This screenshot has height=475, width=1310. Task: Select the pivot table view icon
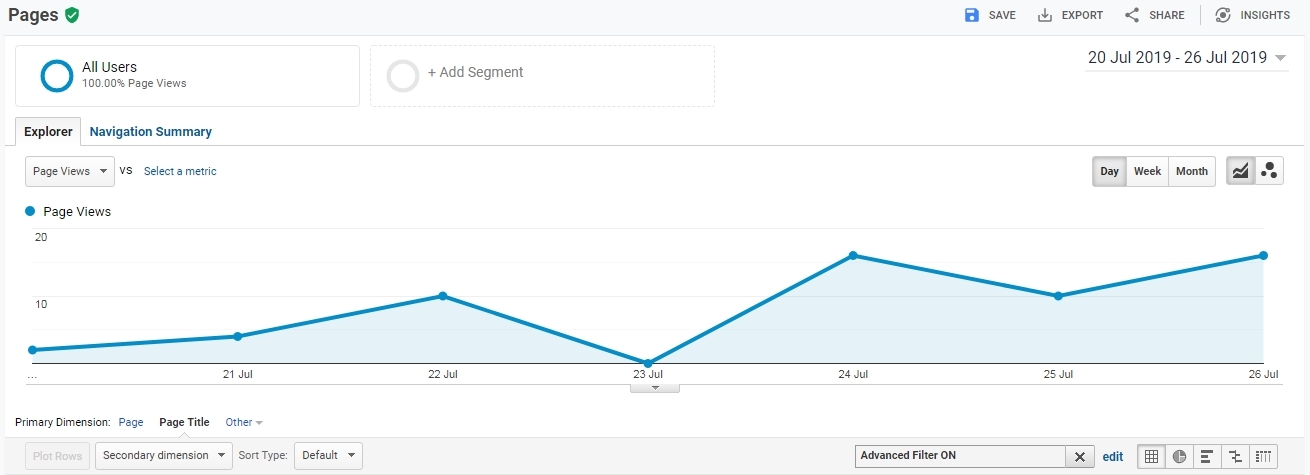pyautogui.click(x=1264, y=456)
